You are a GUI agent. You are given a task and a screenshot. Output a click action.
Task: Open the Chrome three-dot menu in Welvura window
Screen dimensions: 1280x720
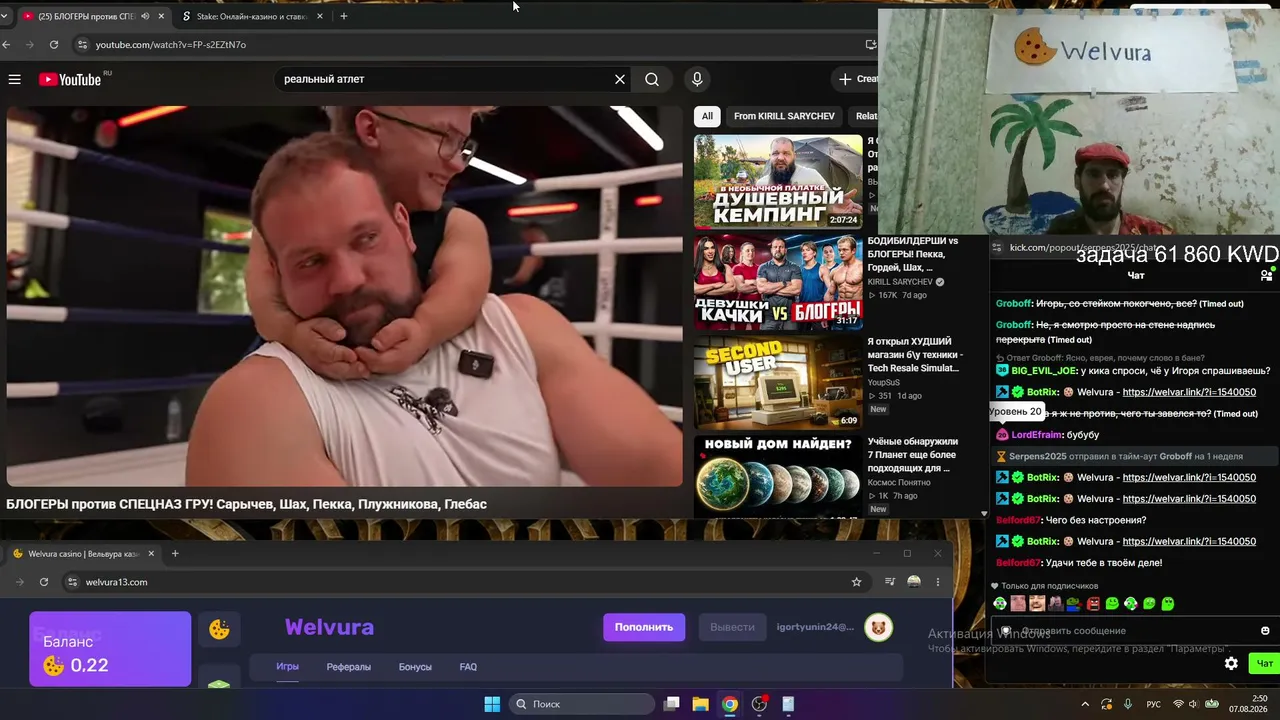[938, 582]
